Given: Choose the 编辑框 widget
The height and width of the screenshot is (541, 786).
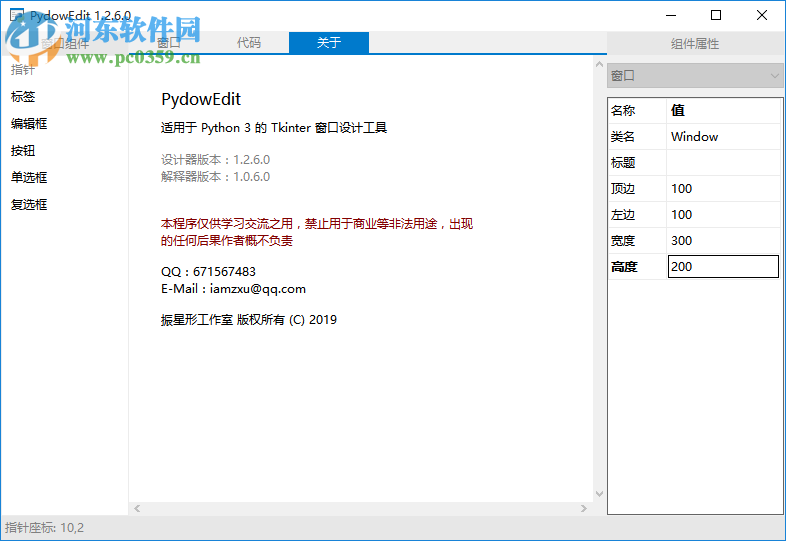Looking at the screenshot, I should 29,124.
